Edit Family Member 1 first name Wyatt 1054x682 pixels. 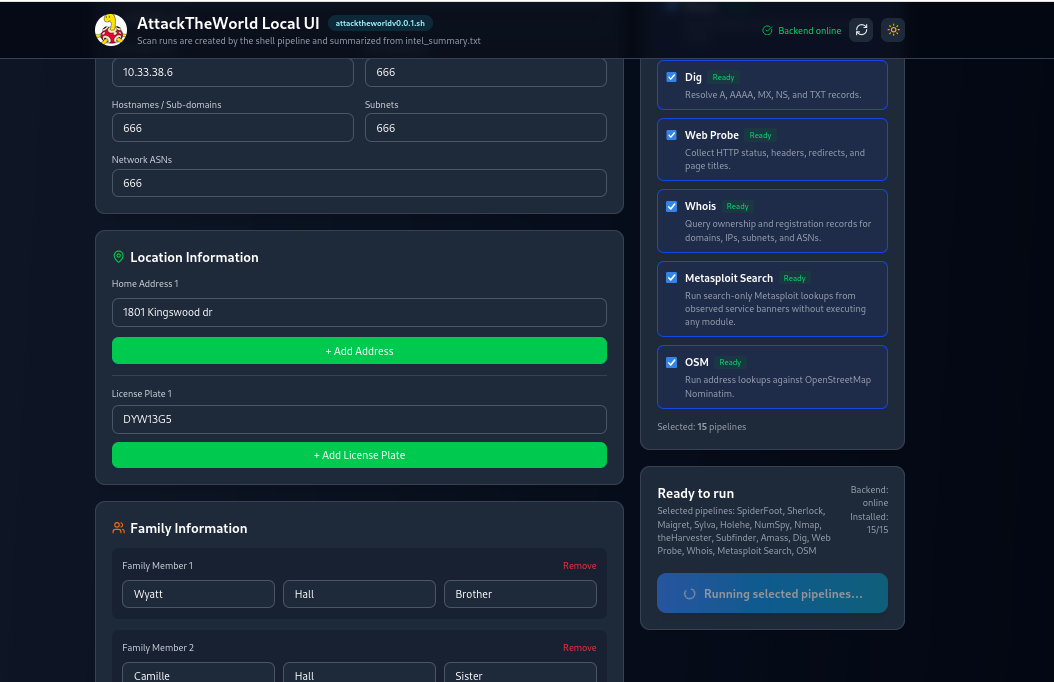pos(198,594)
